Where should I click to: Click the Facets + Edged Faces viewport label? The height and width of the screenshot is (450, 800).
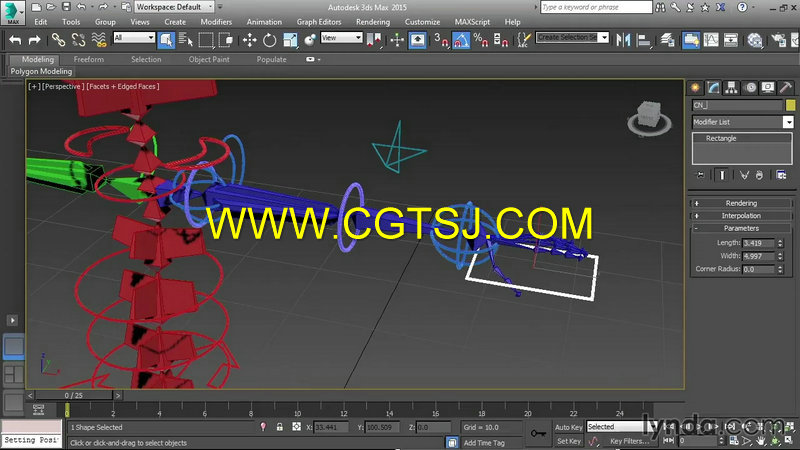[x=122, y=87]
